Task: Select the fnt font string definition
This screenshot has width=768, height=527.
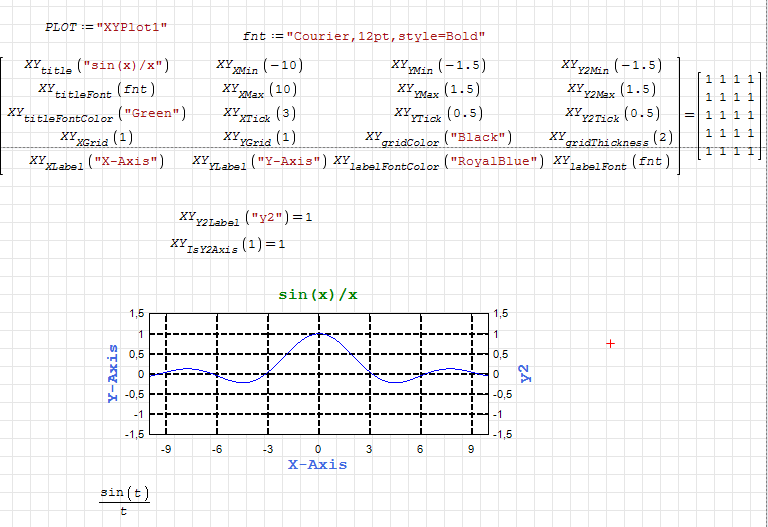Action: point(364,36)
